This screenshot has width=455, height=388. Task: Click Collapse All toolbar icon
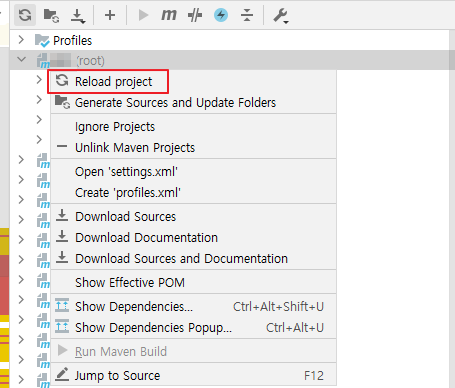[x=247, y=15]
